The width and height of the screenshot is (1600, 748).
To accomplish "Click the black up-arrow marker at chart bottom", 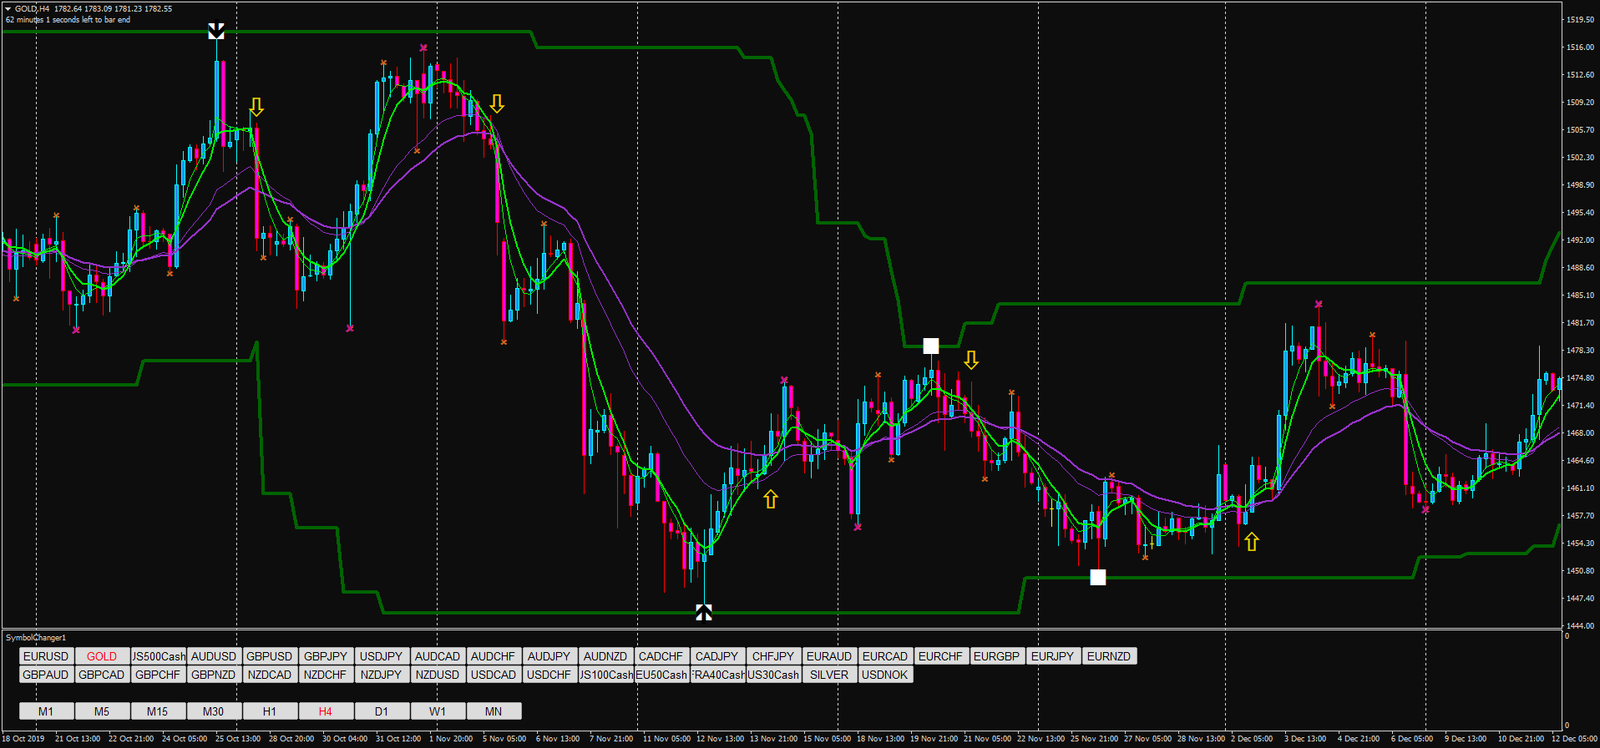I will pyautogui.click(x=704, y=612).
